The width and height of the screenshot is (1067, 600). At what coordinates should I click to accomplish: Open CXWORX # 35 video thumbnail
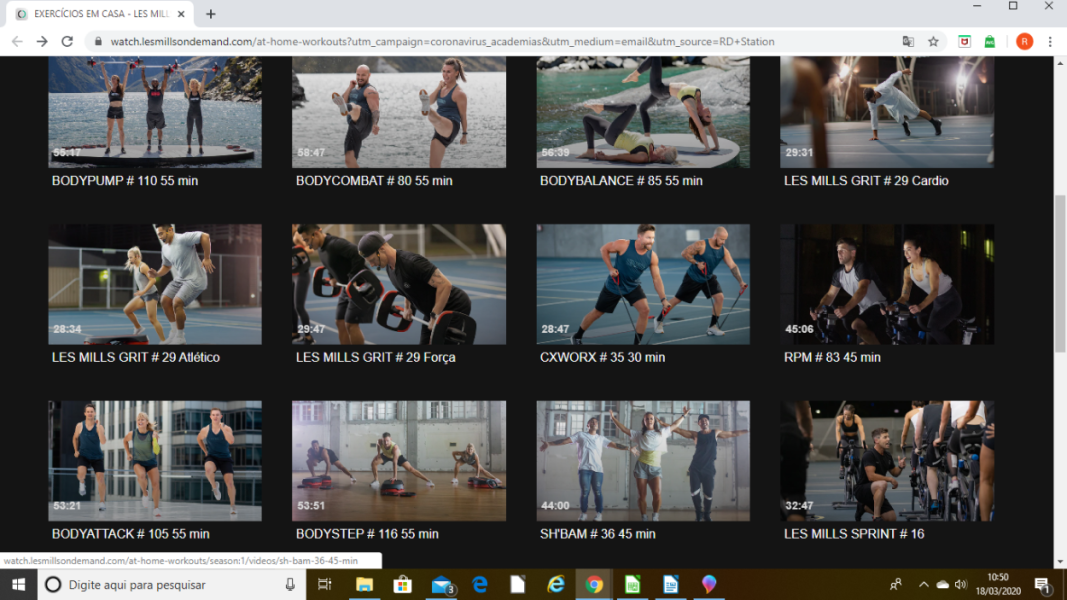pos(643,284)
